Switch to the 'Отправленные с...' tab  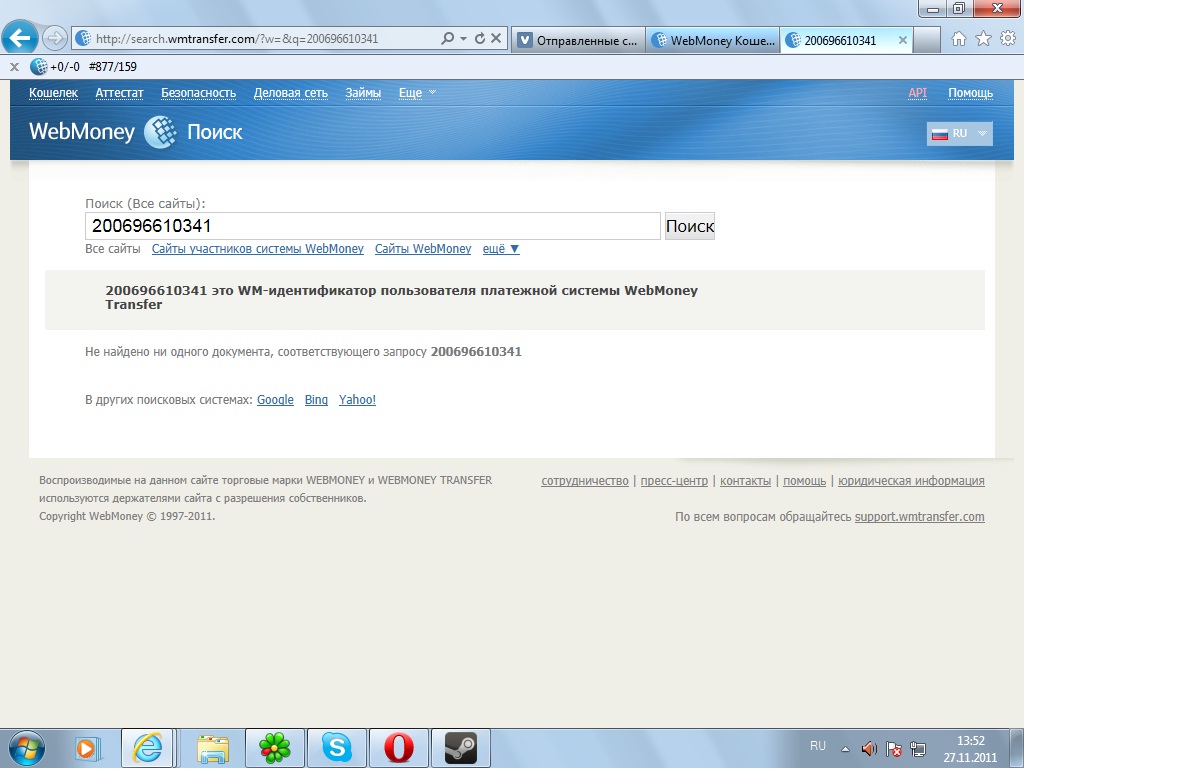[x=578, y=40]
